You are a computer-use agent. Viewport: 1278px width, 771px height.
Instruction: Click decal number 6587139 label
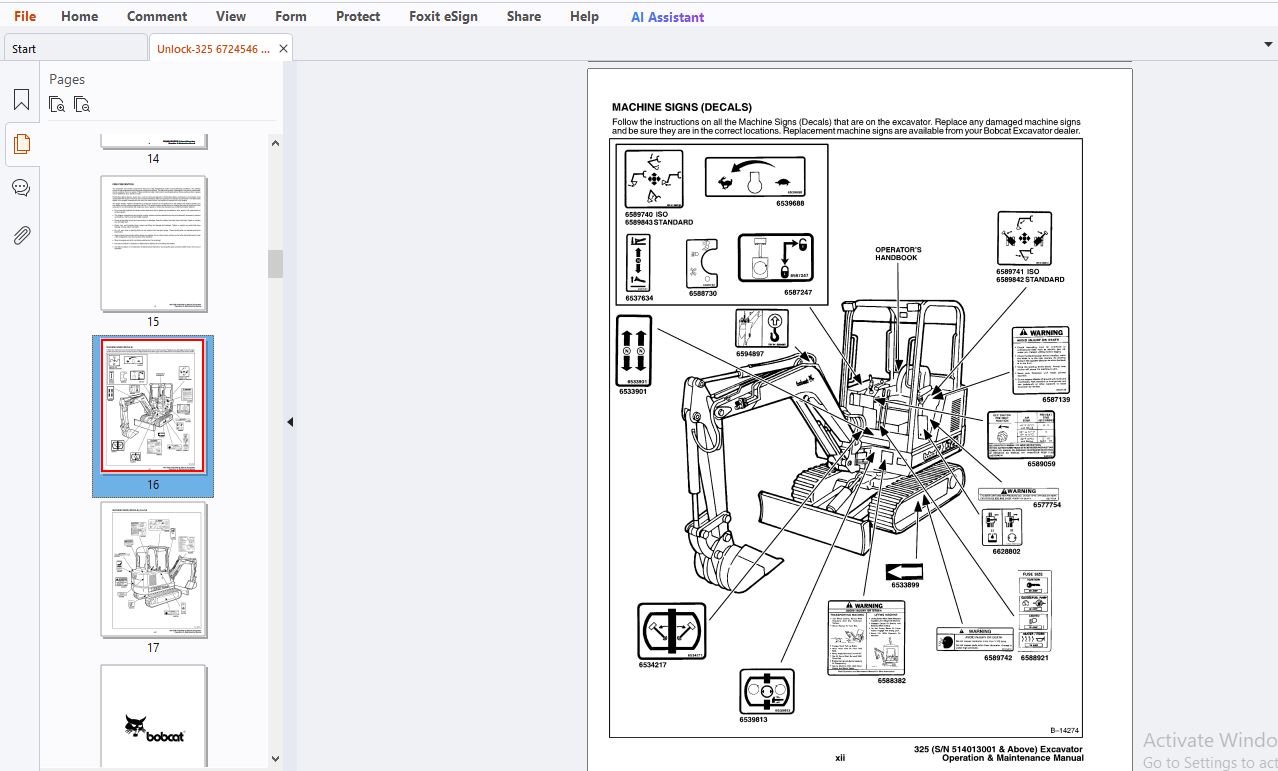point(1055,399)
